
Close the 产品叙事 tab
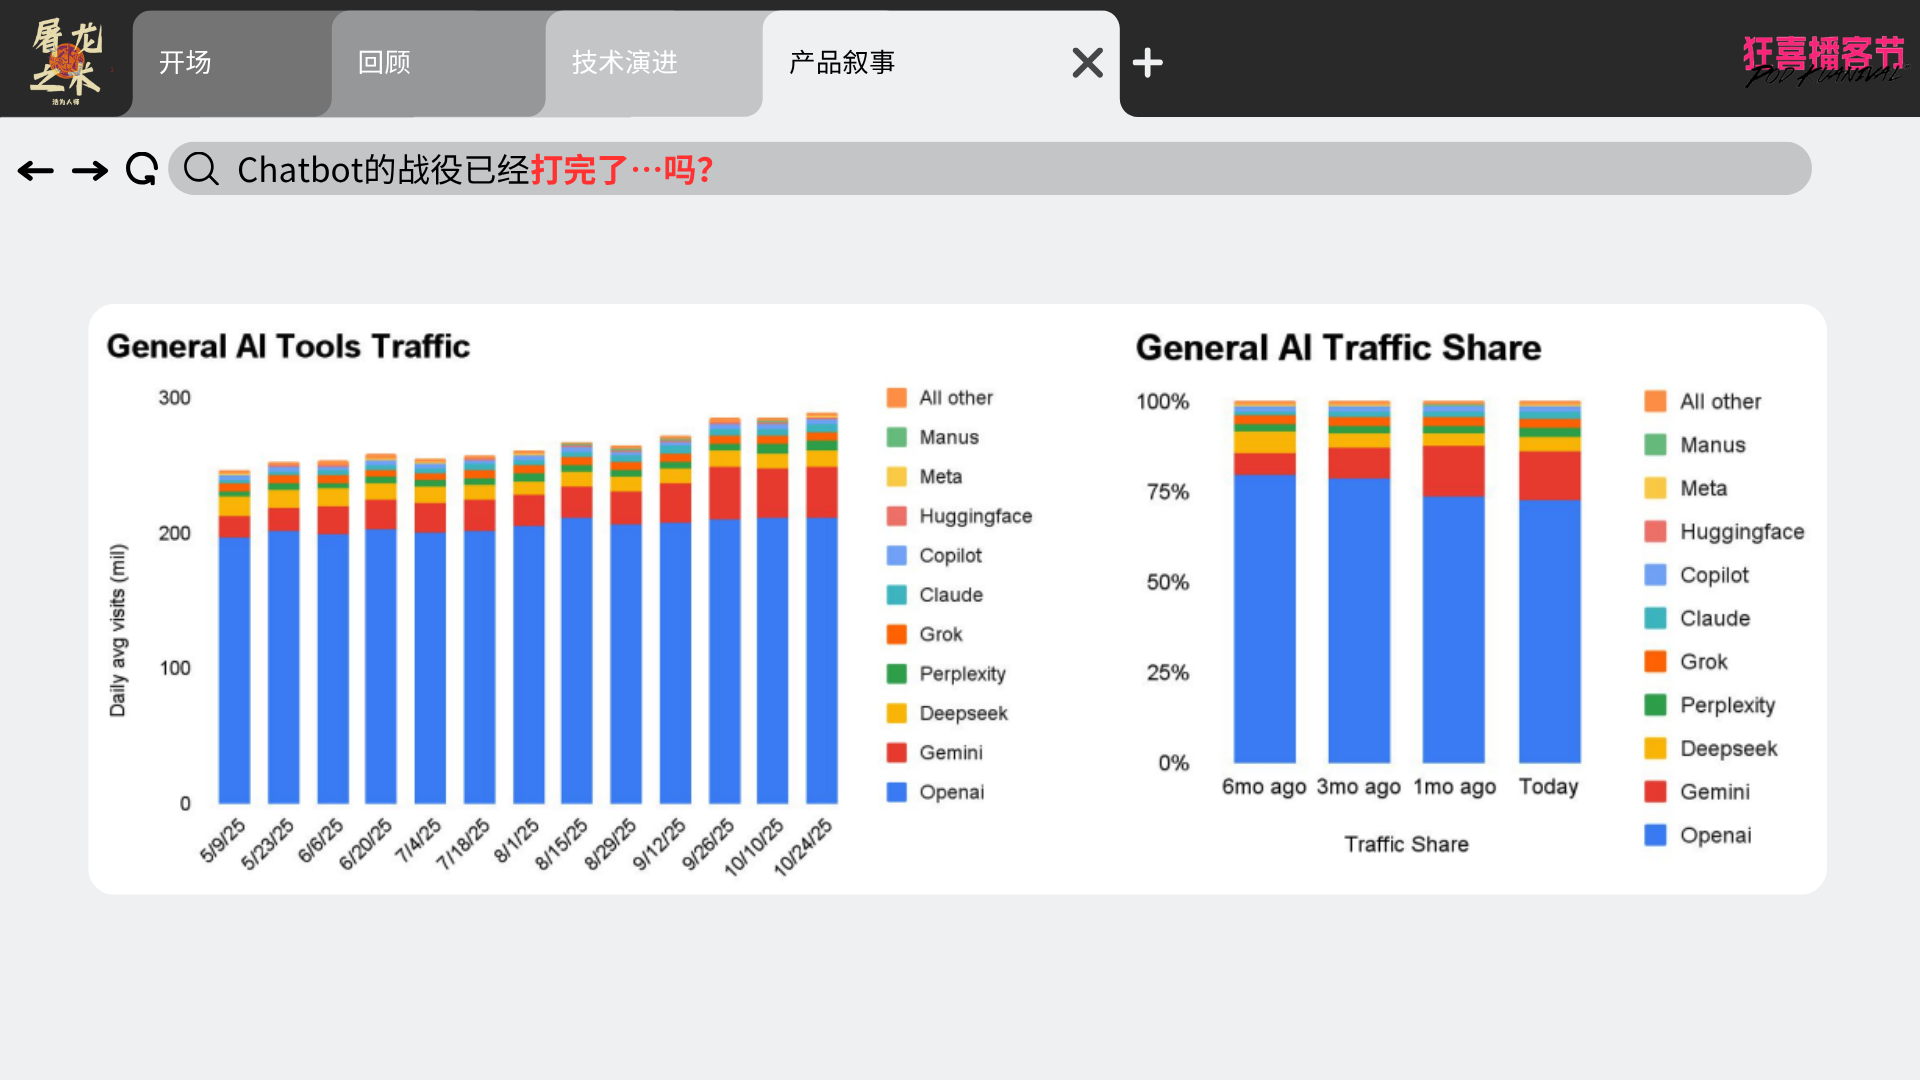point(1087,63)
